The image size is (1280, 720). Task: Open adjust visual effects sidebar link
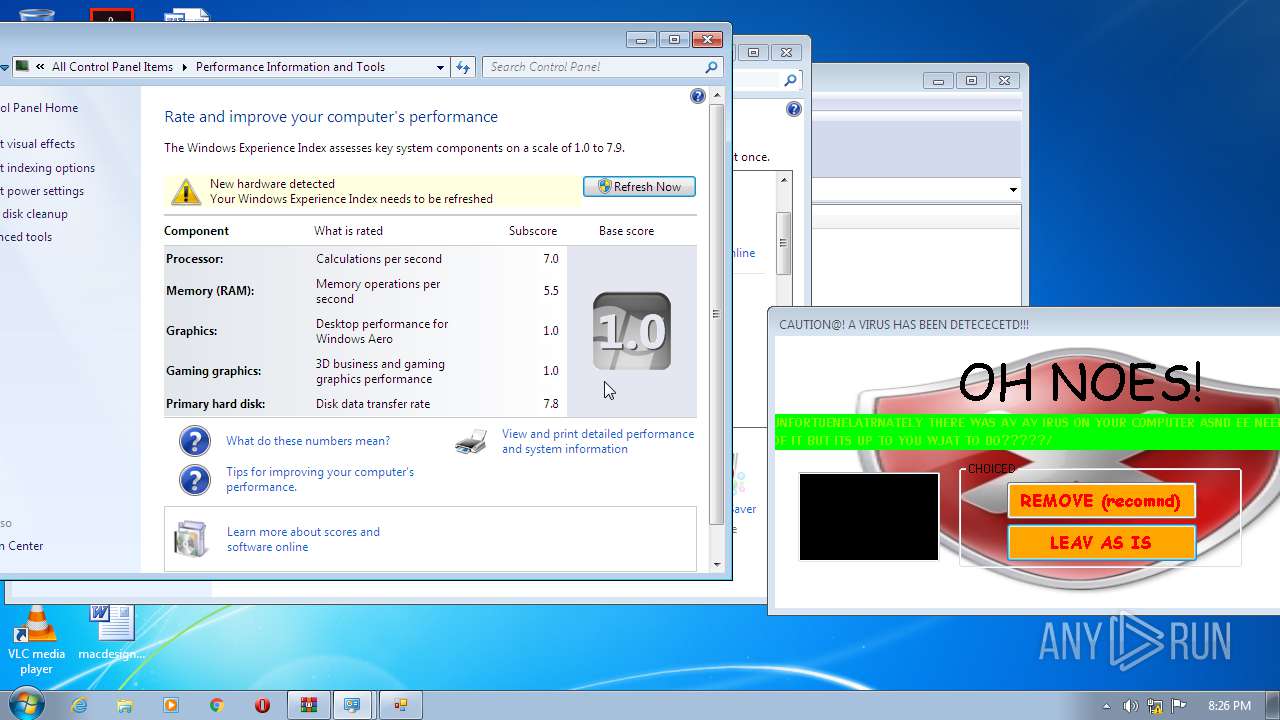tap(38, 144)
